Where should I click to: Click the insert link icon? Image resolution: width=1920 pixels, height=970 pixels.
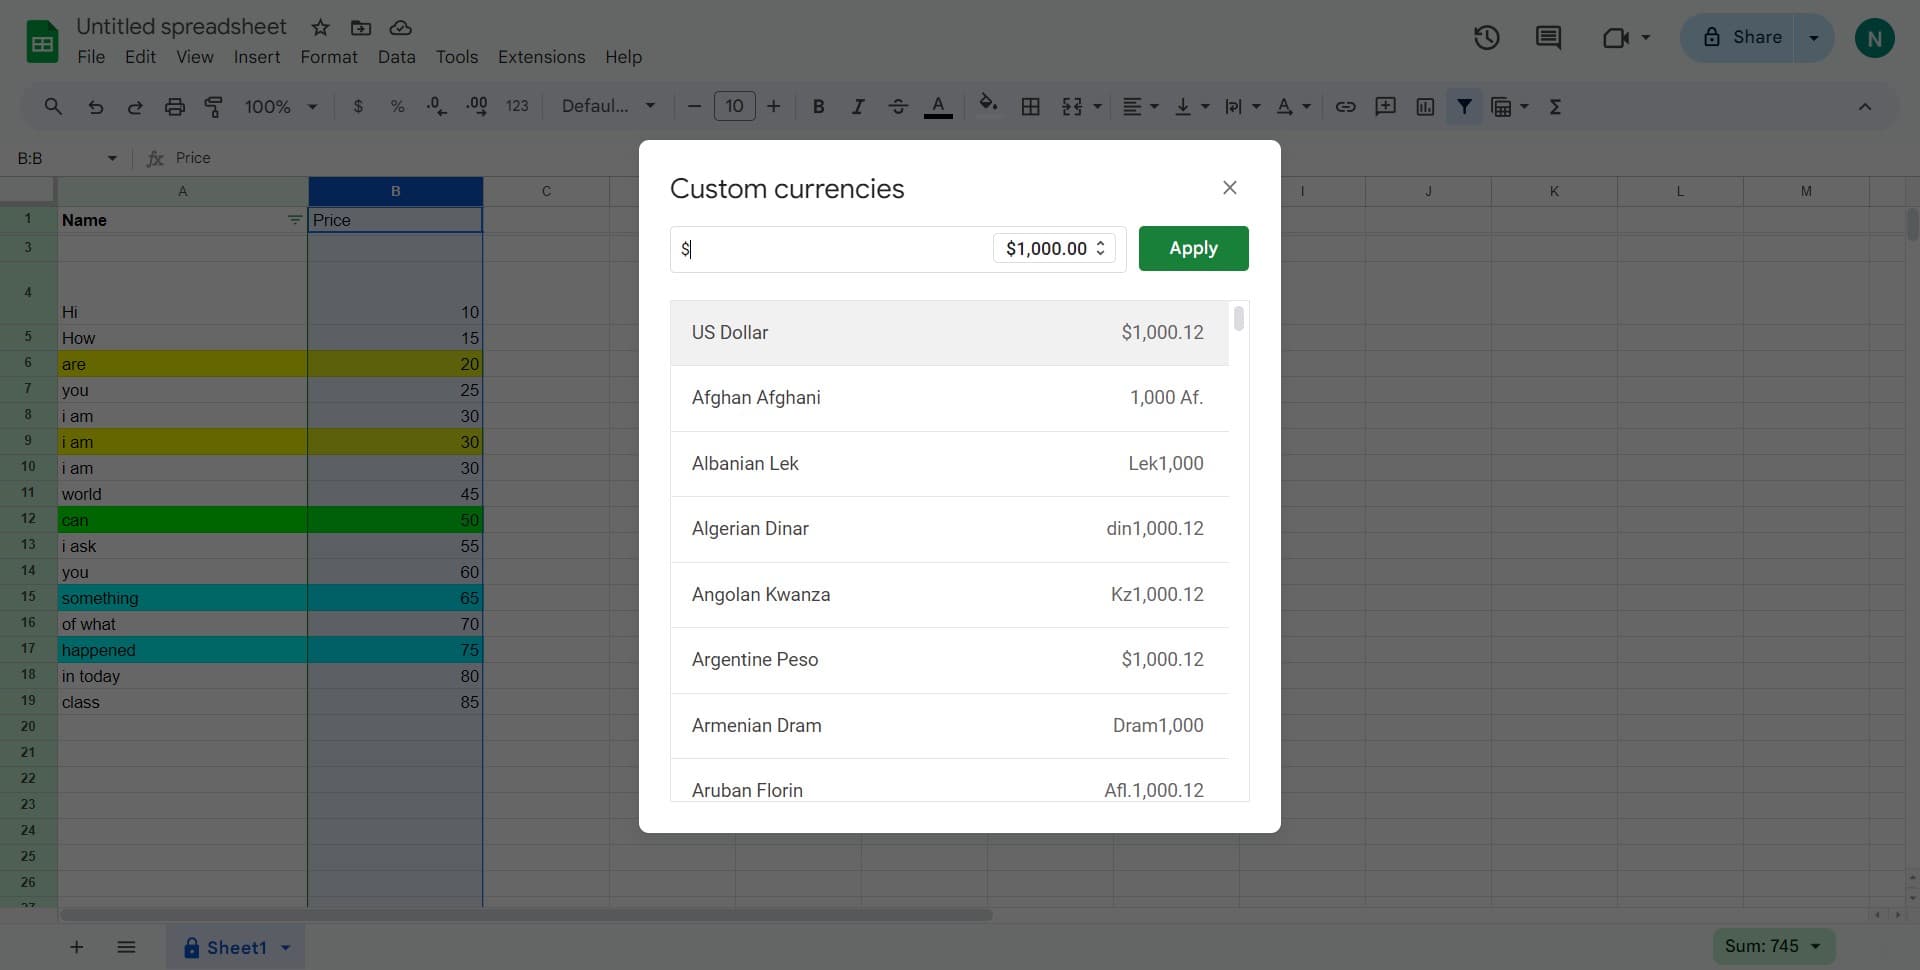pyautogui.click(x=1345, y=107)
